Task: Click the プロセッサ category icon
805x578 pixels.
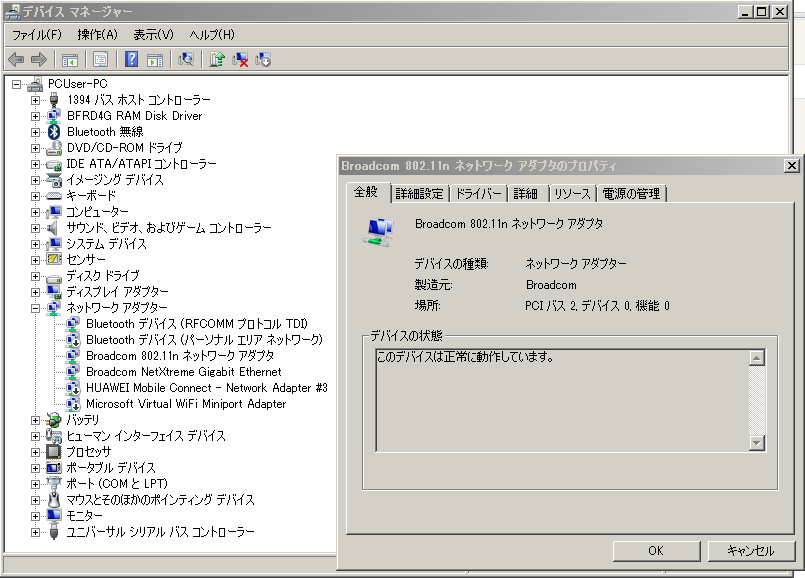Action: coord(53,451)
